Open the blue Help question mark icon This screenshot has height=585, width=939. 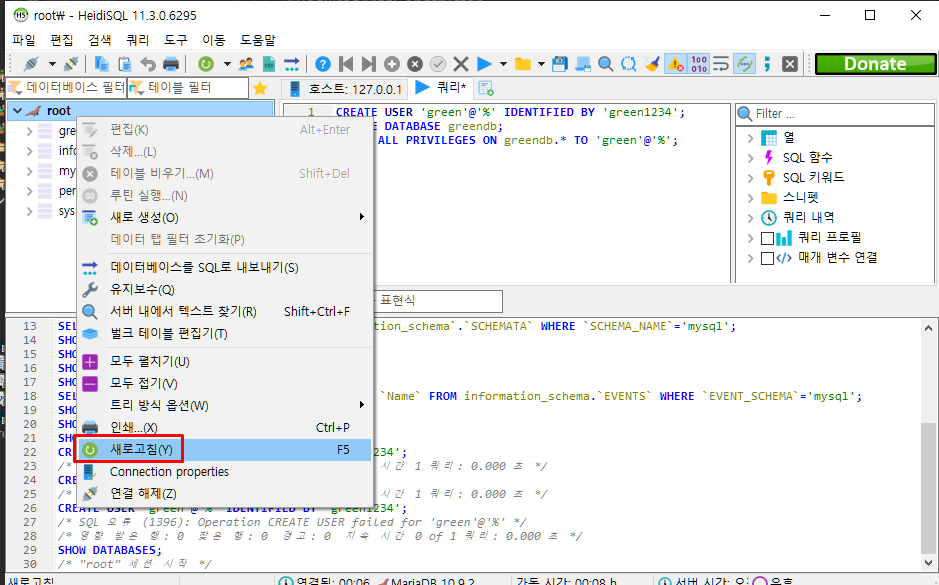(323, 63)
